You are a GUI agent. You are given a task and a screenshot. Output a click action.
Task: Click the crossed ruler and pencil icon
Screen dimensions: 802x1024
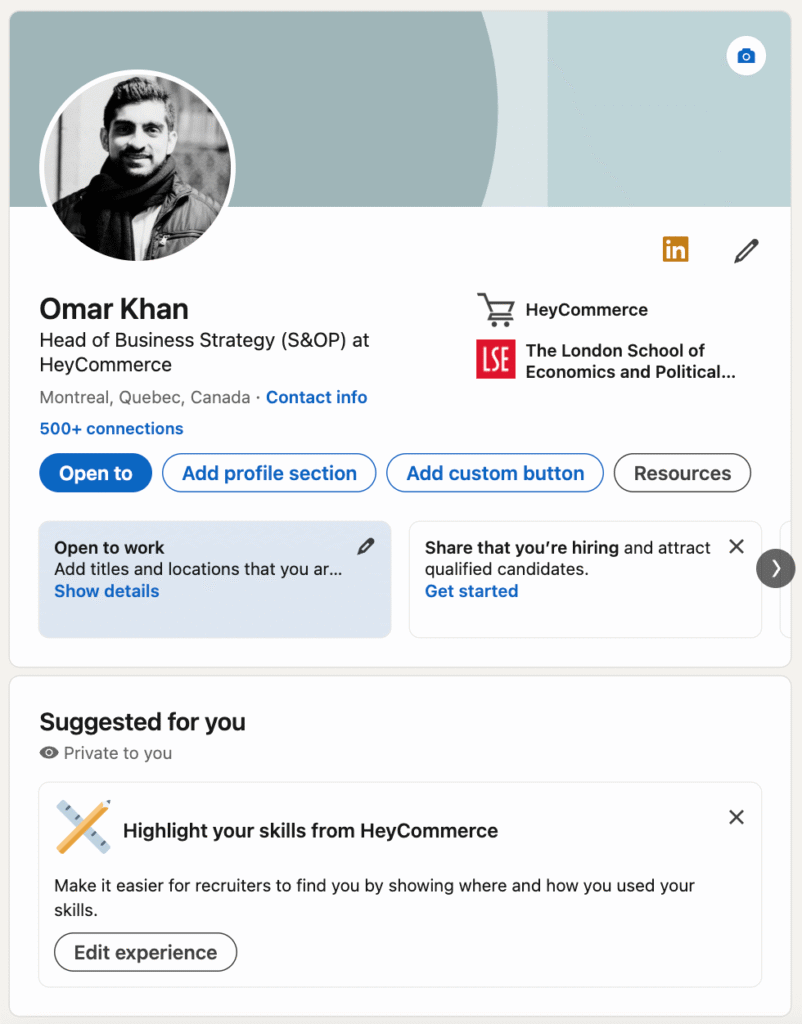tap(83, 827)
